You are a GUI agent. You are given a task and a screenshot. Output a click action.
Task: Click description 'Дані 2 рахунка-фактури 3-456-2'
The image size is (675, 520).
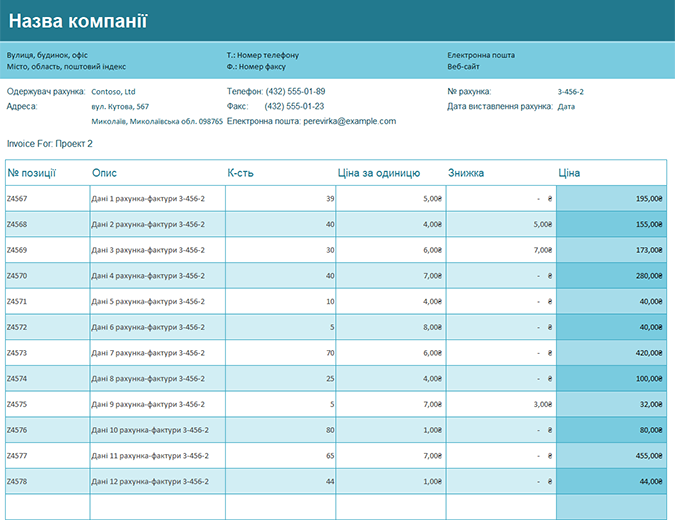(x=148, y=224)
